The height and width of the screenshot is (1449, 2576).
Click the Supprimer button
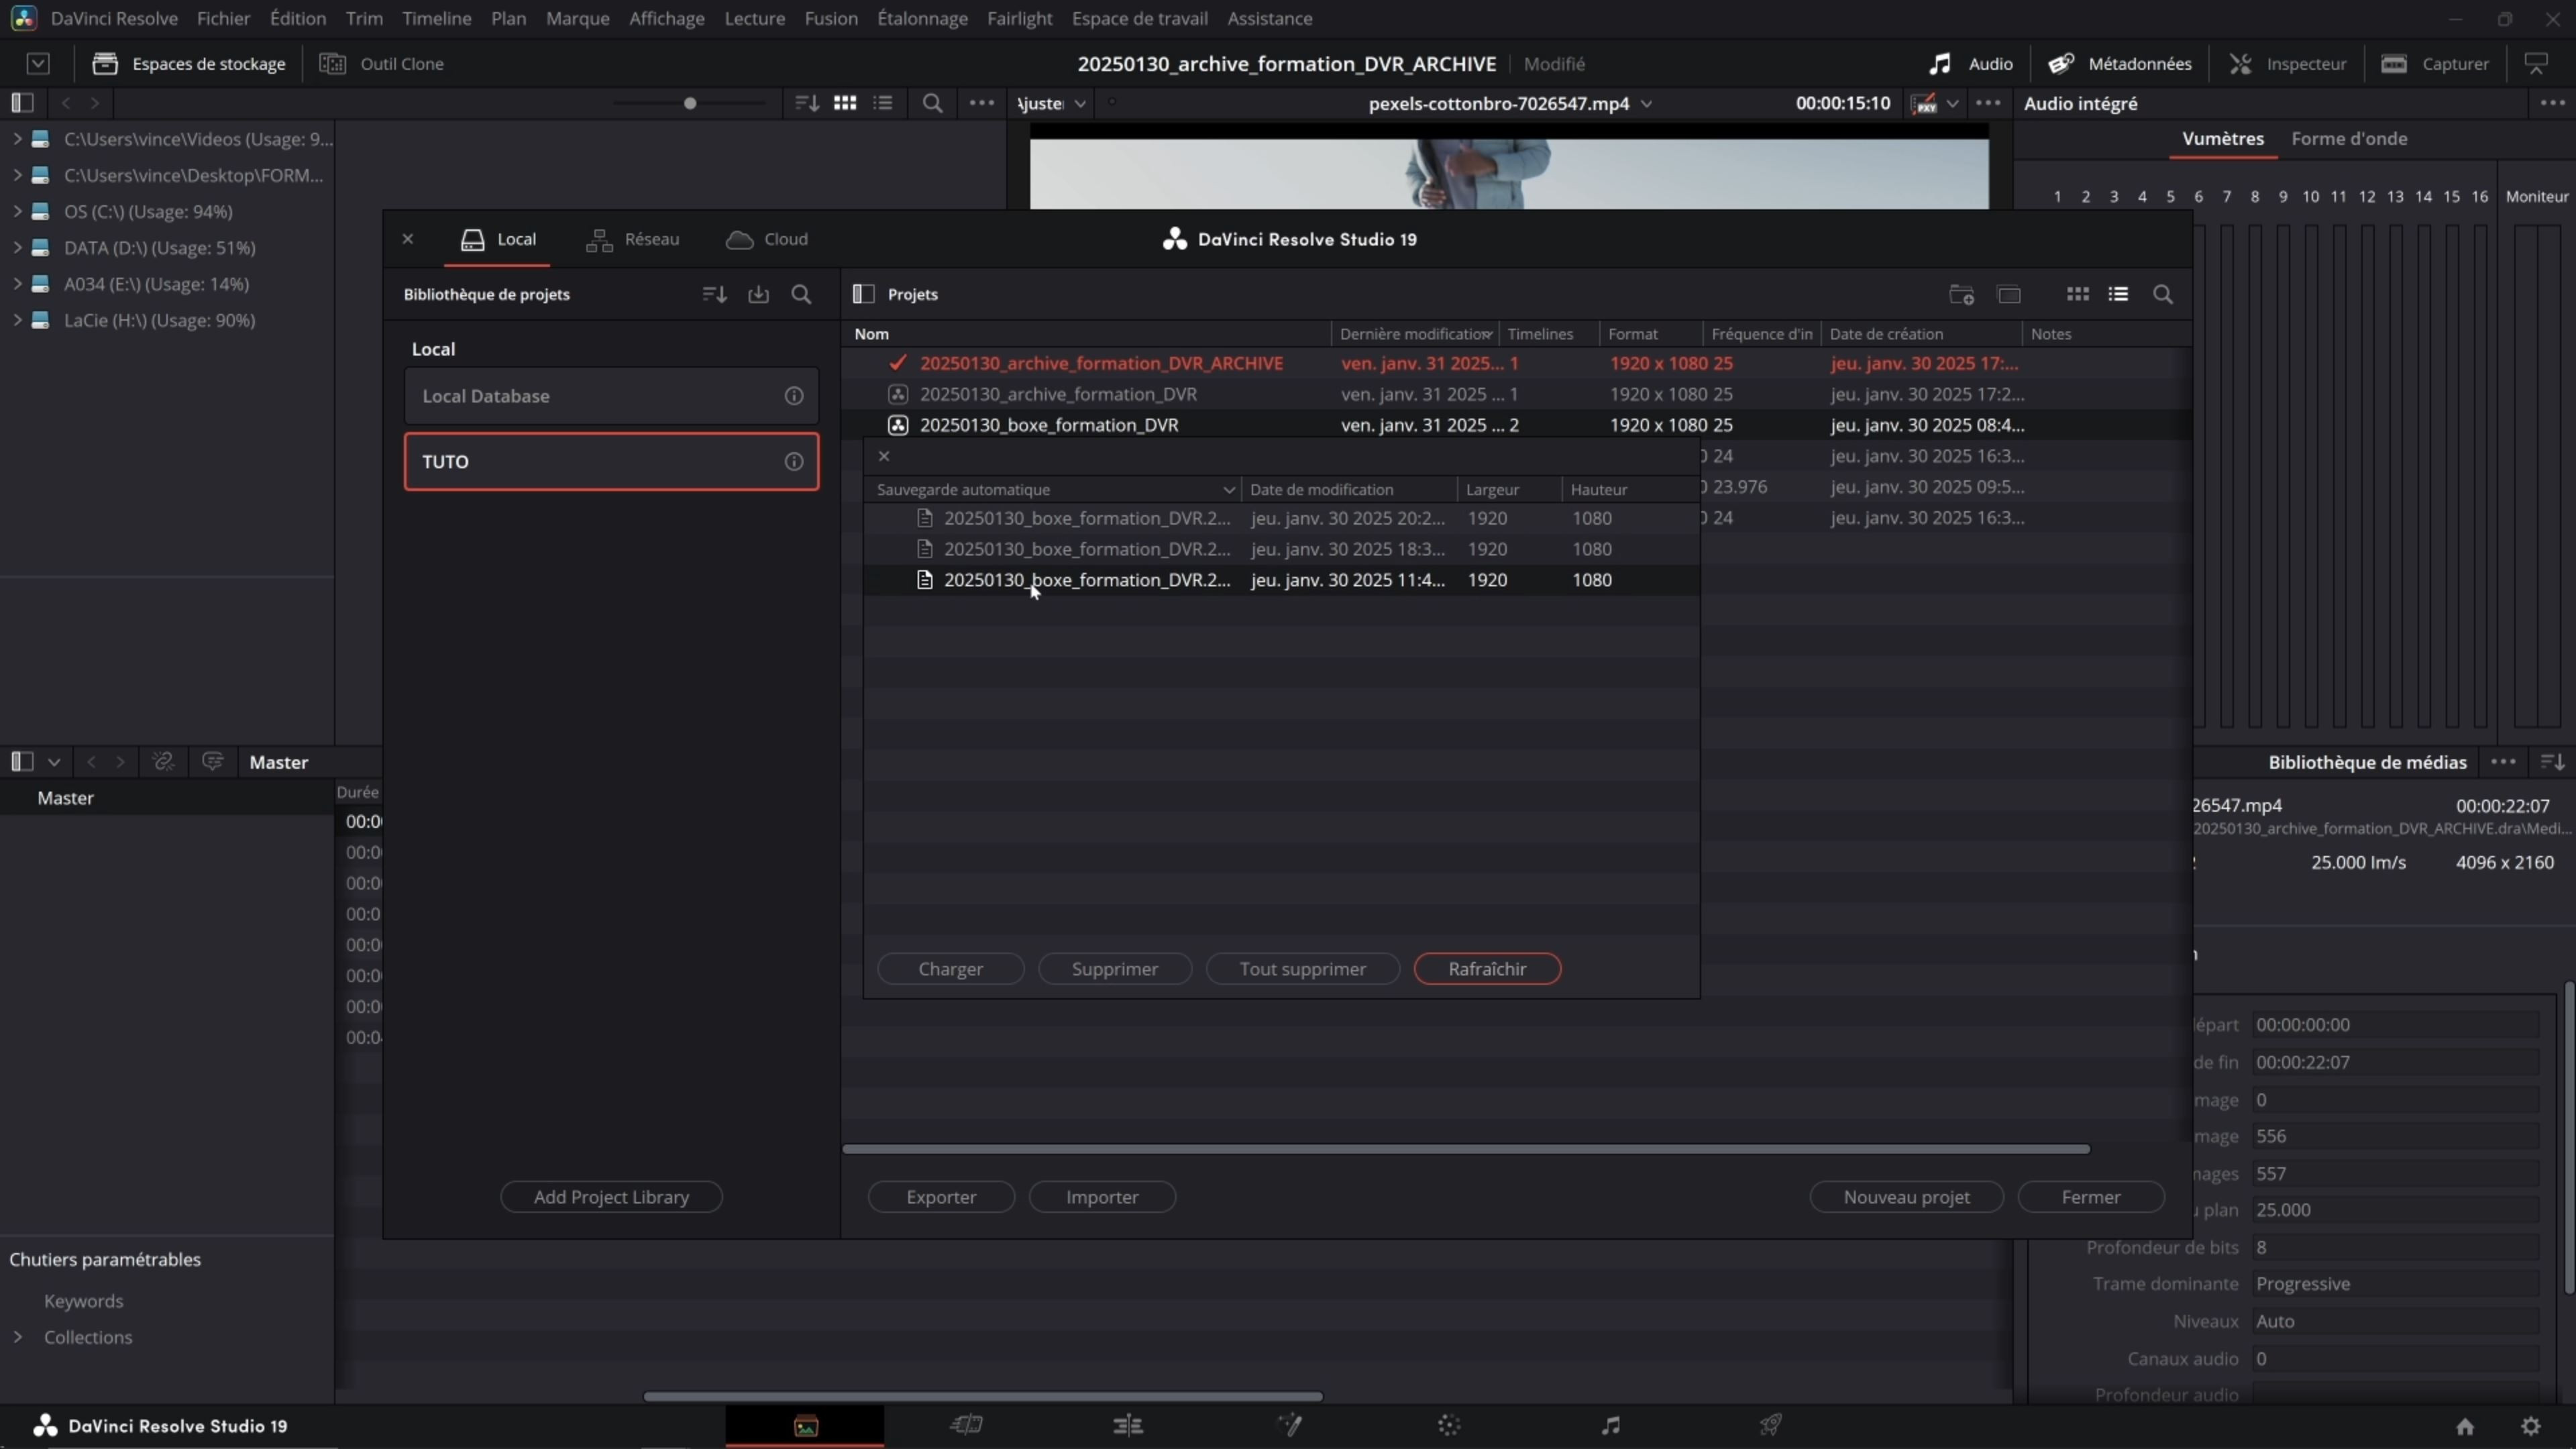(x=1114, y=969)
